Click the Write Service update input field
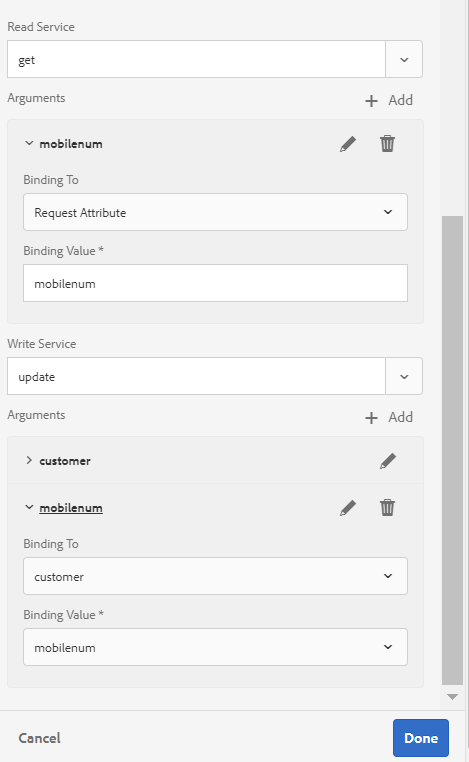Screen dimensions: 469x762 (x=196, y=377)
